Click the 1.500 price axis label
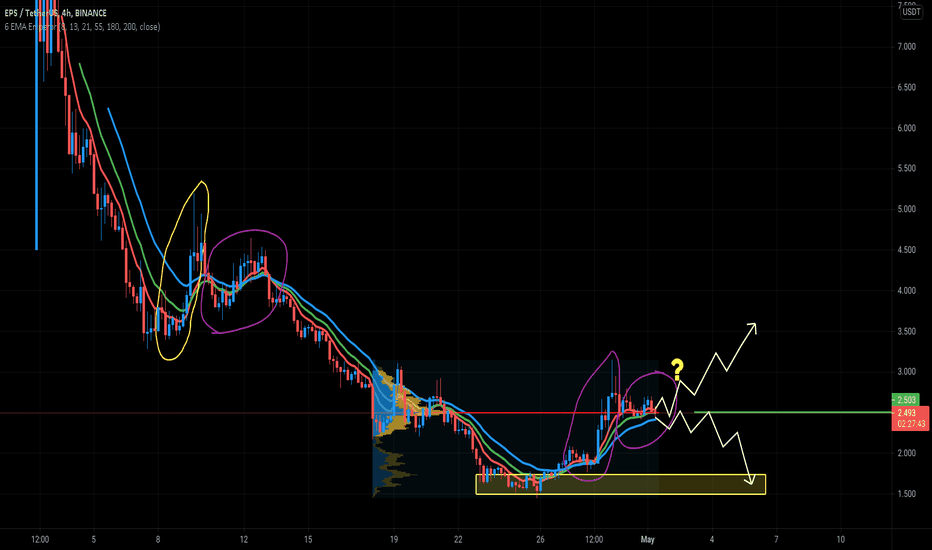Image resolution: width=932 pixels, height=550 pixels. 906,494
